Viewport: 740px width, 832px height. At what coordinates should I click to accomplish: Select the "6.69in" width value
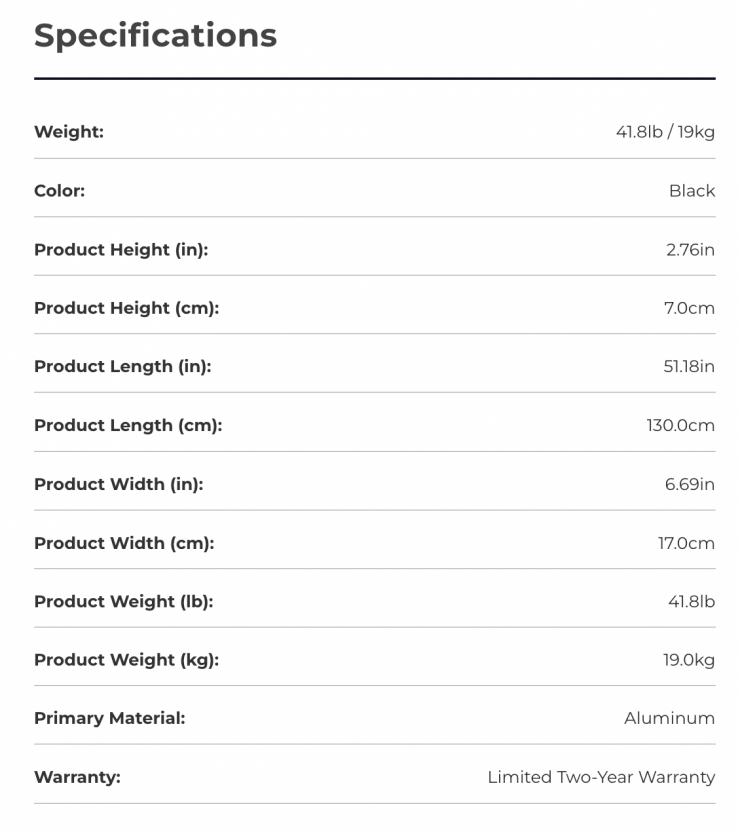690,484
